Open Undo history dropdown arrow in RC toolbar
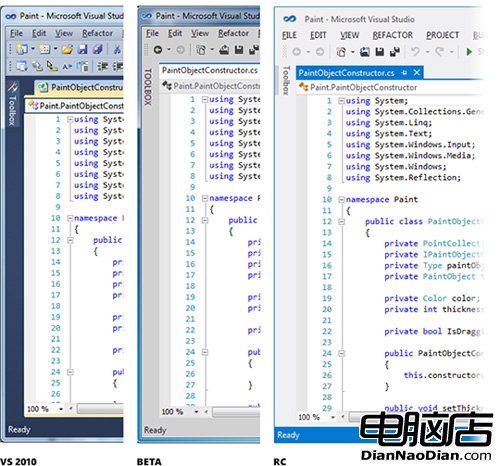 [x=428, y=52]
